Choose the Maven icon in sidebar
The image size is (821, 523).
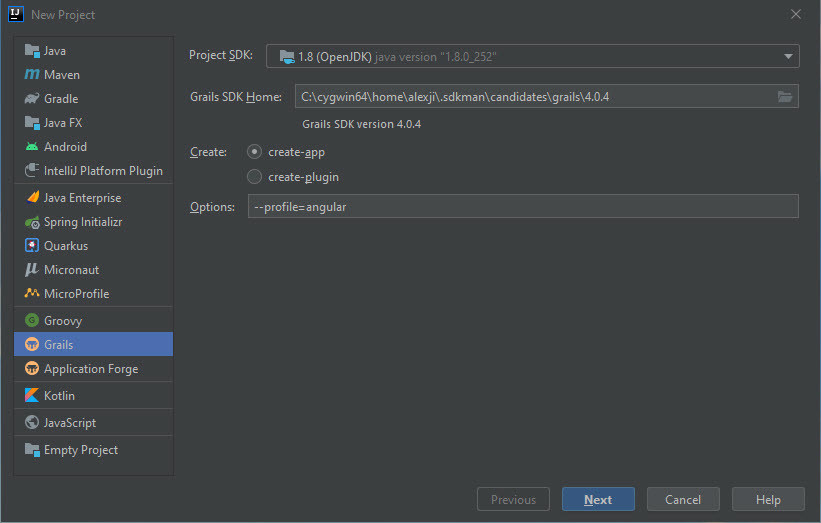(32, 75)
